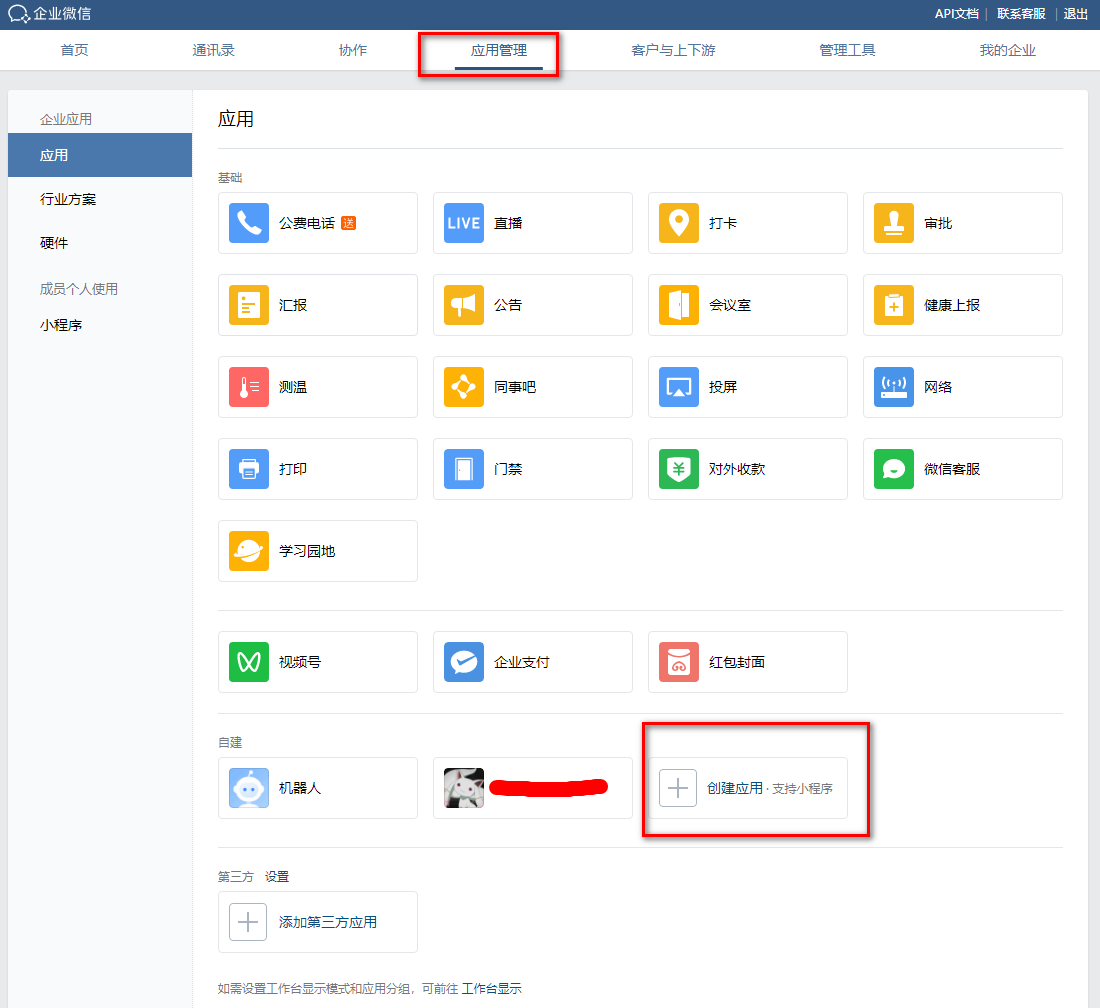Select the 审批 stamp icon
This screenshot has height=1008, width=1100.
click(x=894, y=223)
